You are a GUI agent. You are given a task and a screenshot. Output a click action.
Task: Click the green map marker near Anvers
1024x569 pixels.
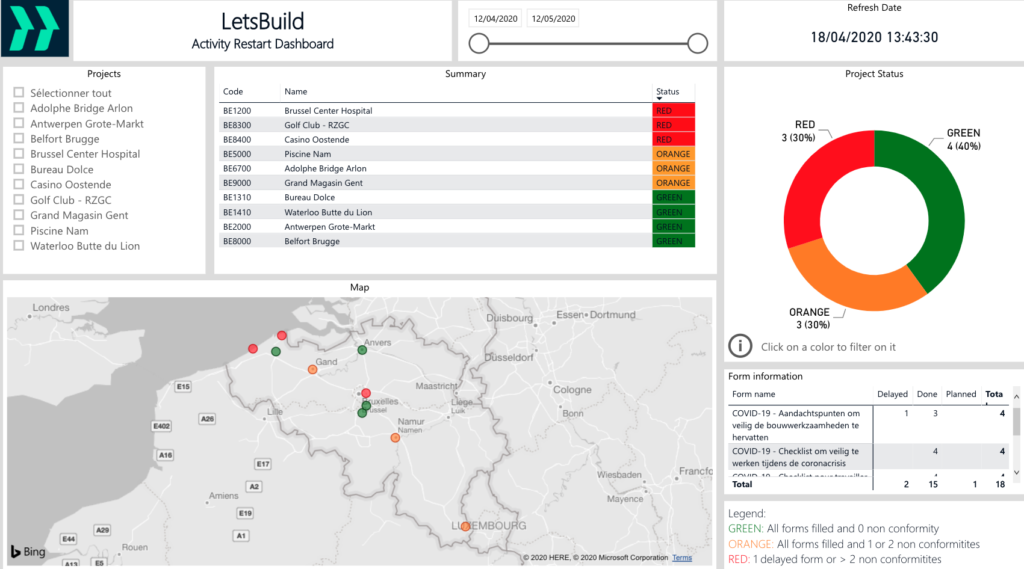click(x=362, y=350)
